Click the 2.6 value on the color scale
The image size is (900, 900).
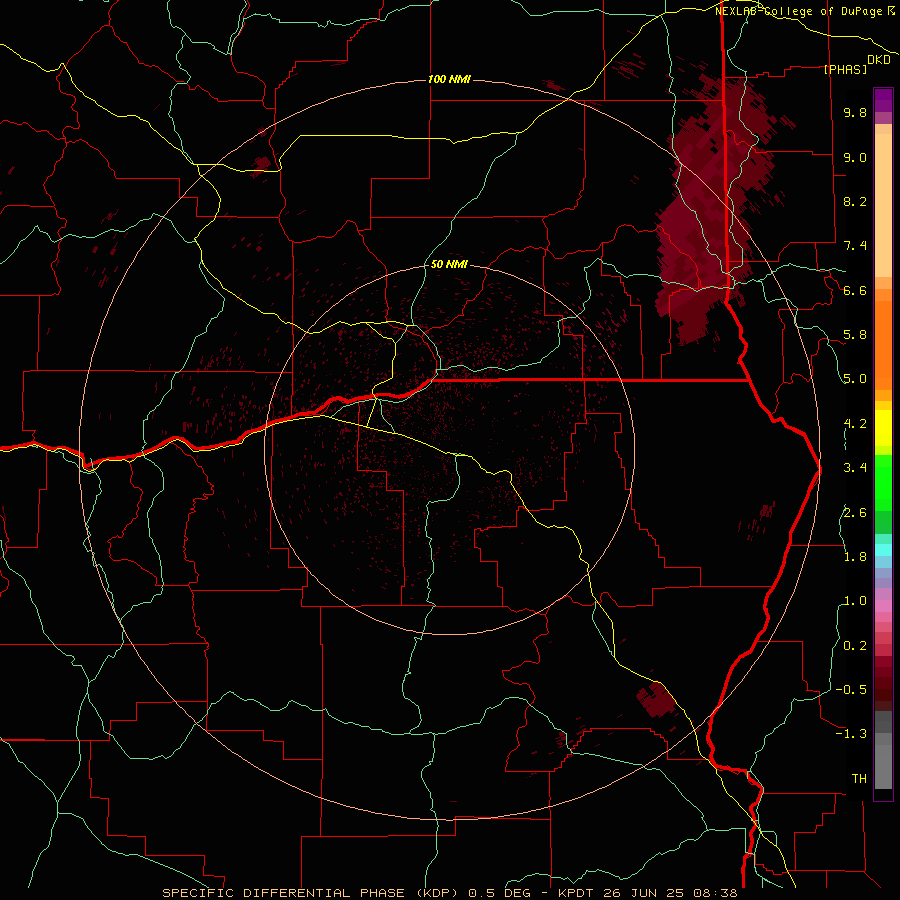[855, 513]
